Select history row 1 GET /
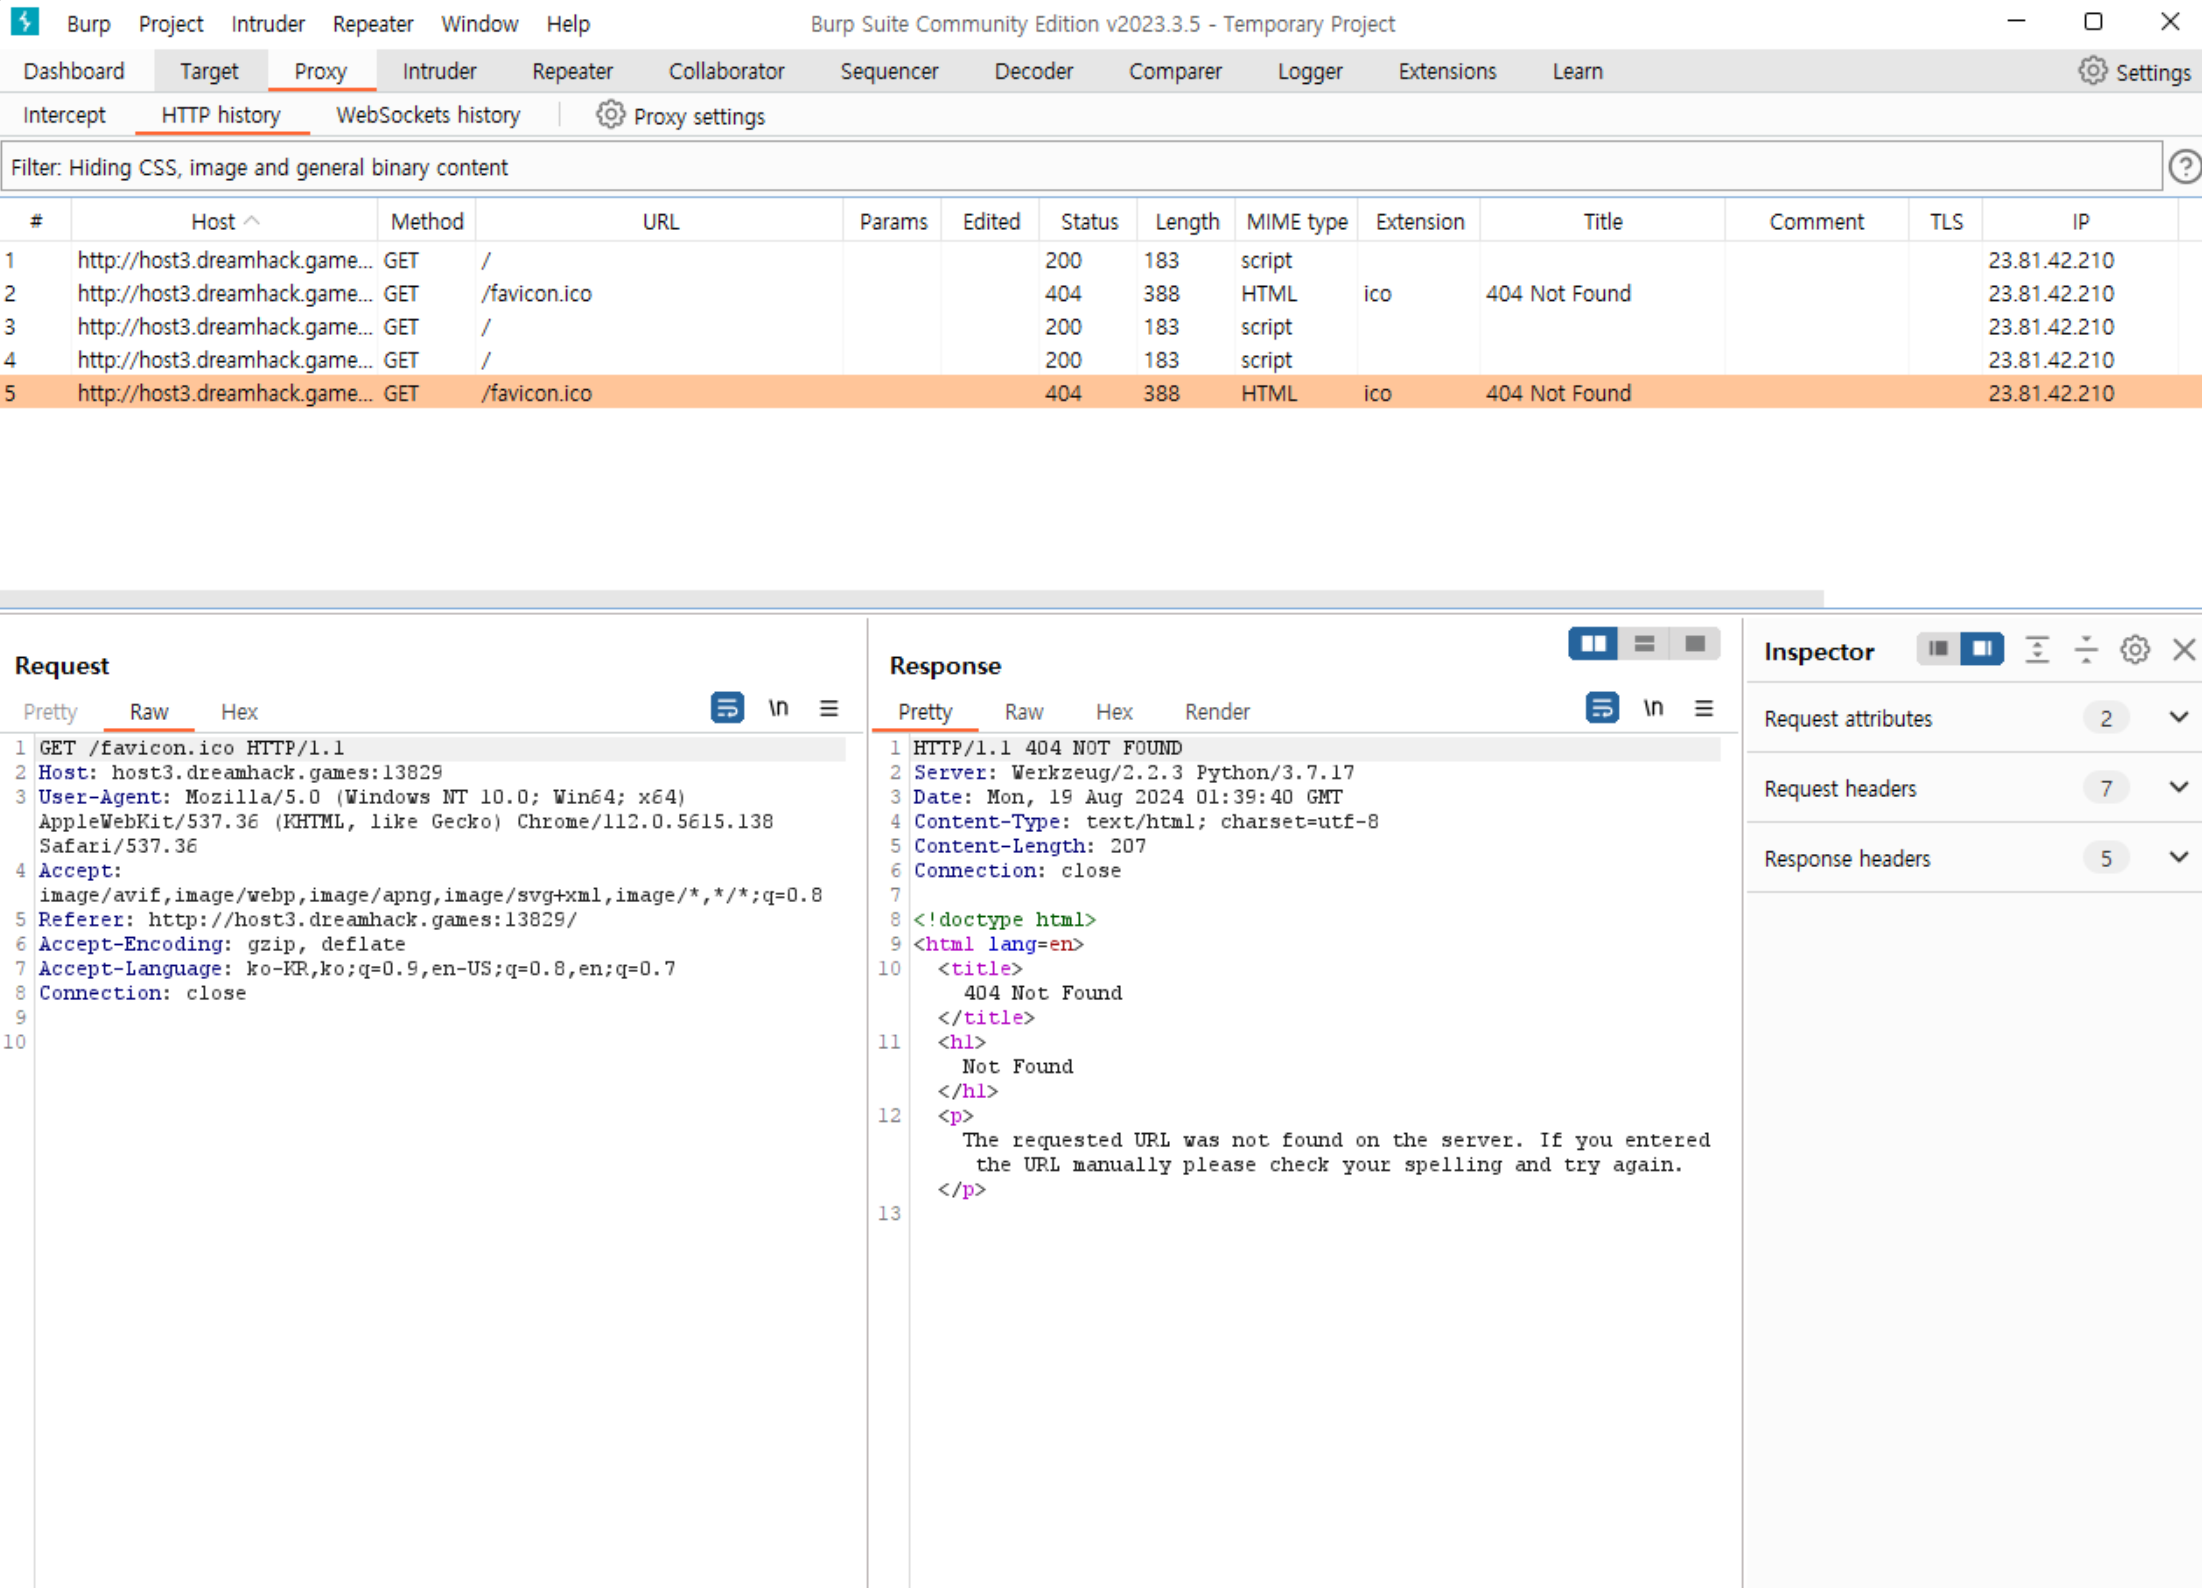This screenshot has height=1588, width=2202. [1100, 260]
